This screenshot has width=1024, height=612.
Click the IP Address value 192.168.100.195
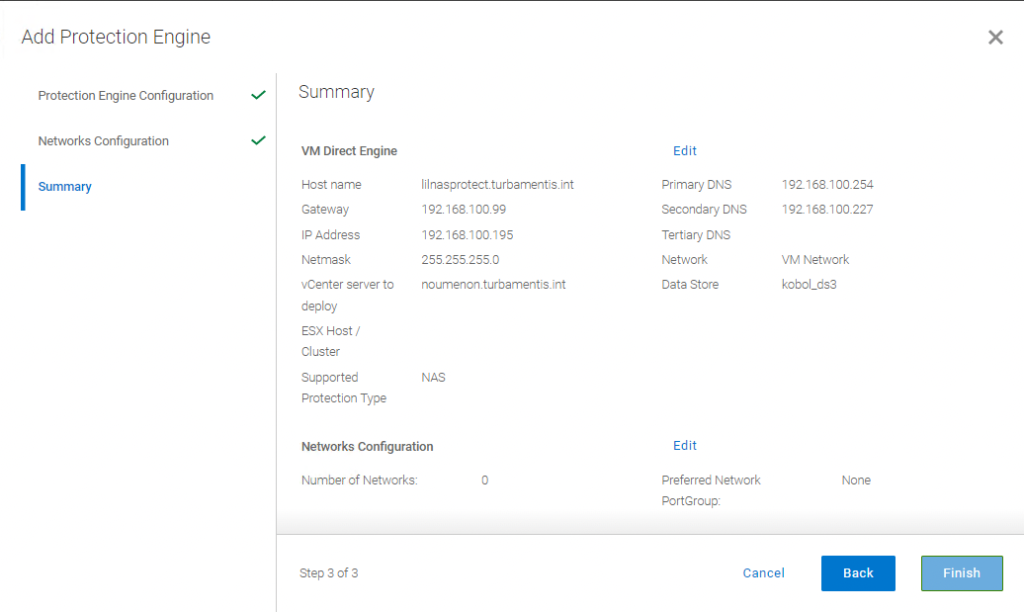pos(467,234)
